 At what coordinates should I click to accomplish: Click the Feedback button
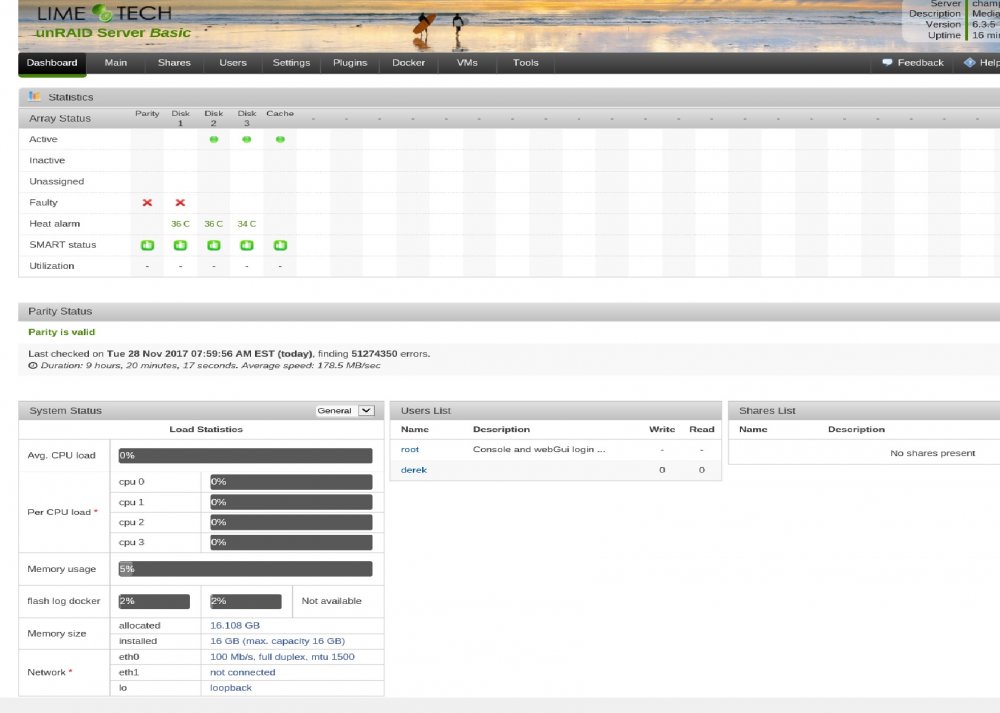point(913,62)
